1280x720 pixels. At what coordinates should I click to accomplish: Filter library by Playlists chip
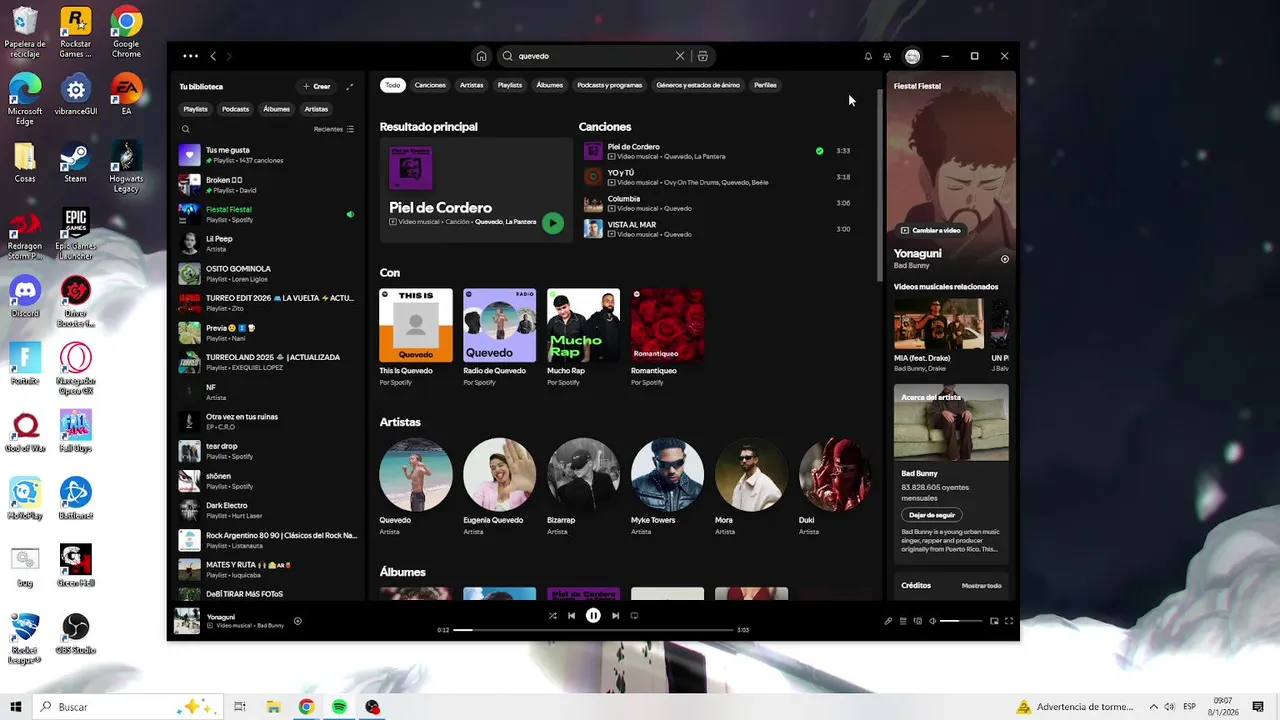tap(196, 109)
